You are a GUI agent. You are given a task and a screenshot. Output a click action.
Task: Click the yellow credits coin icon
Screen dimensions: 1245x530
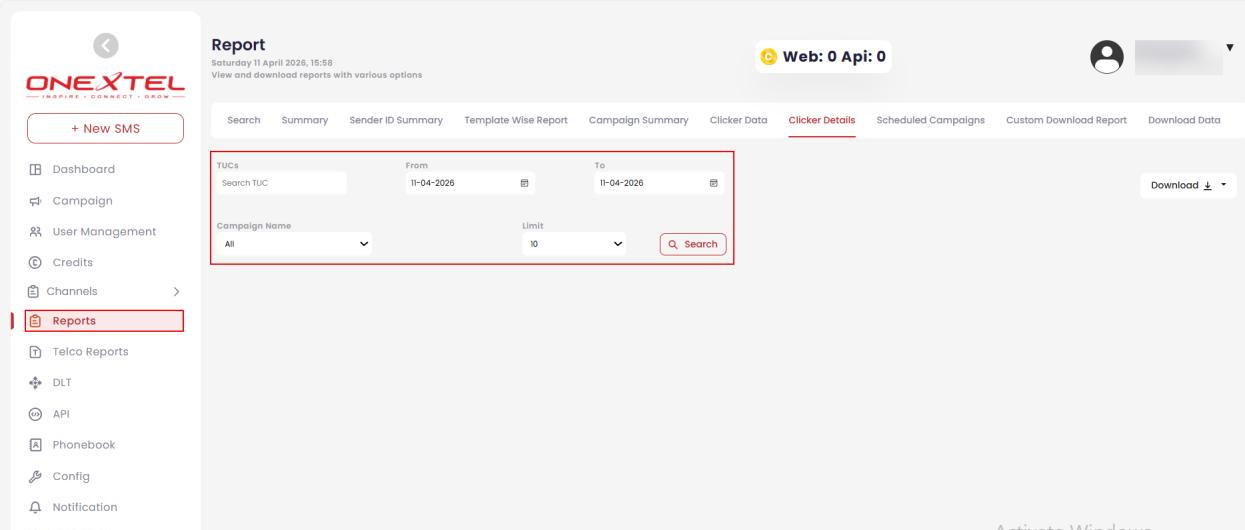[x=768, y=57]
